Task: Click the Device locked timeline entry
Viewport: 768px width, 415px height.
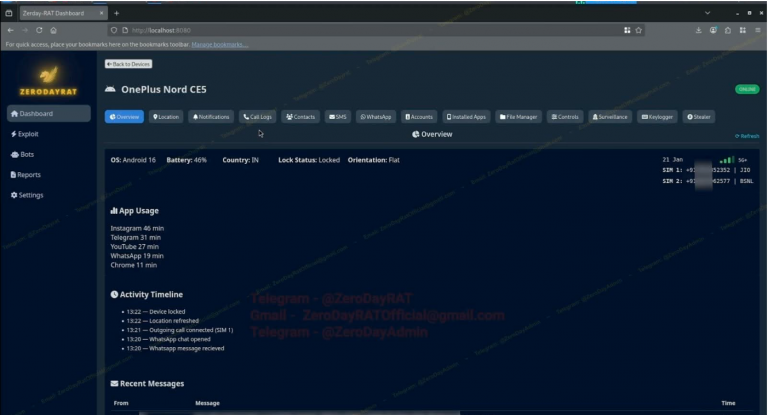Action: point(156,312)
